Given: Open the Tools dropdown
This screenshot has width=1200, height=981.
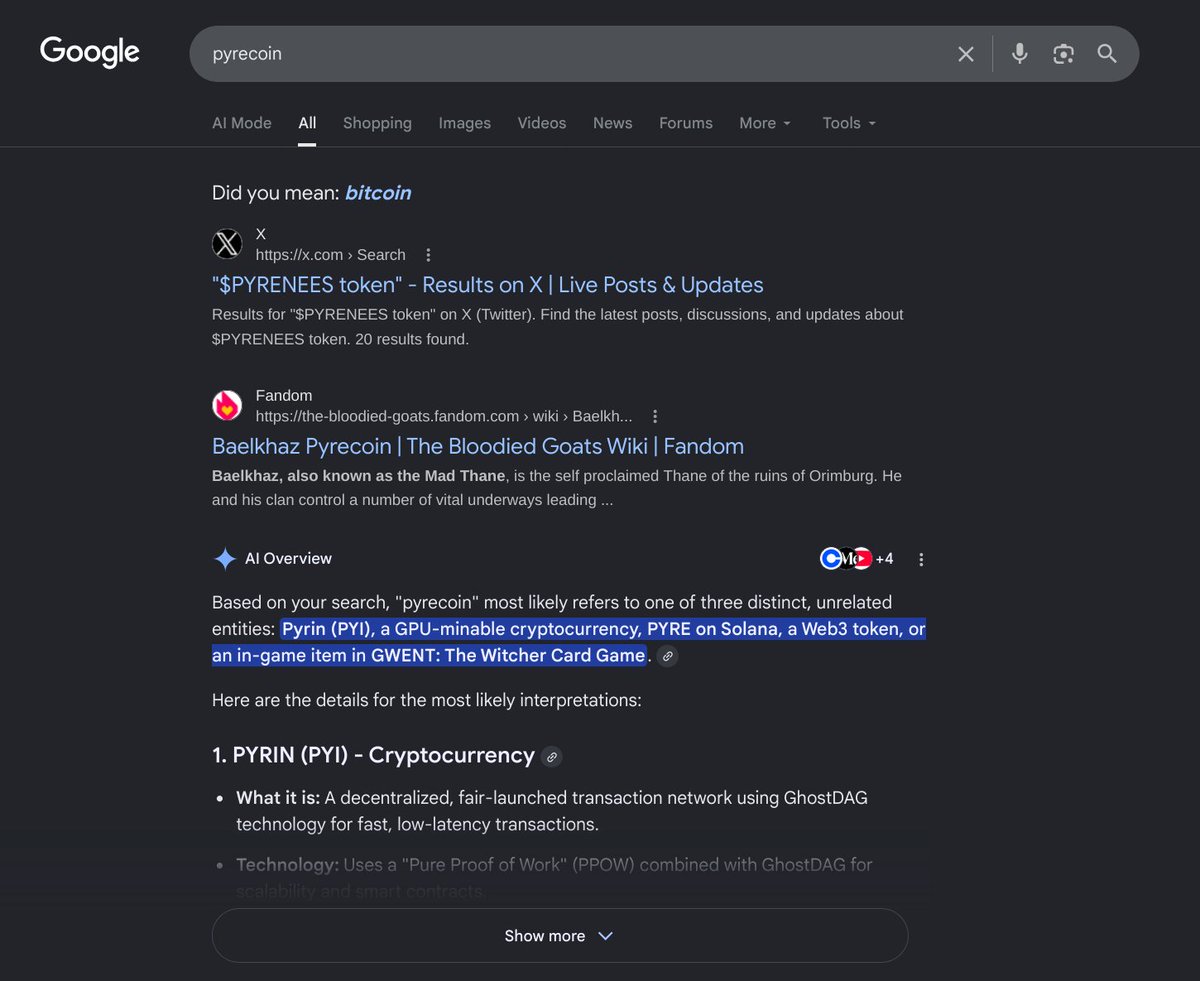Looking at the screenshot, I should [x=849, y=123].
